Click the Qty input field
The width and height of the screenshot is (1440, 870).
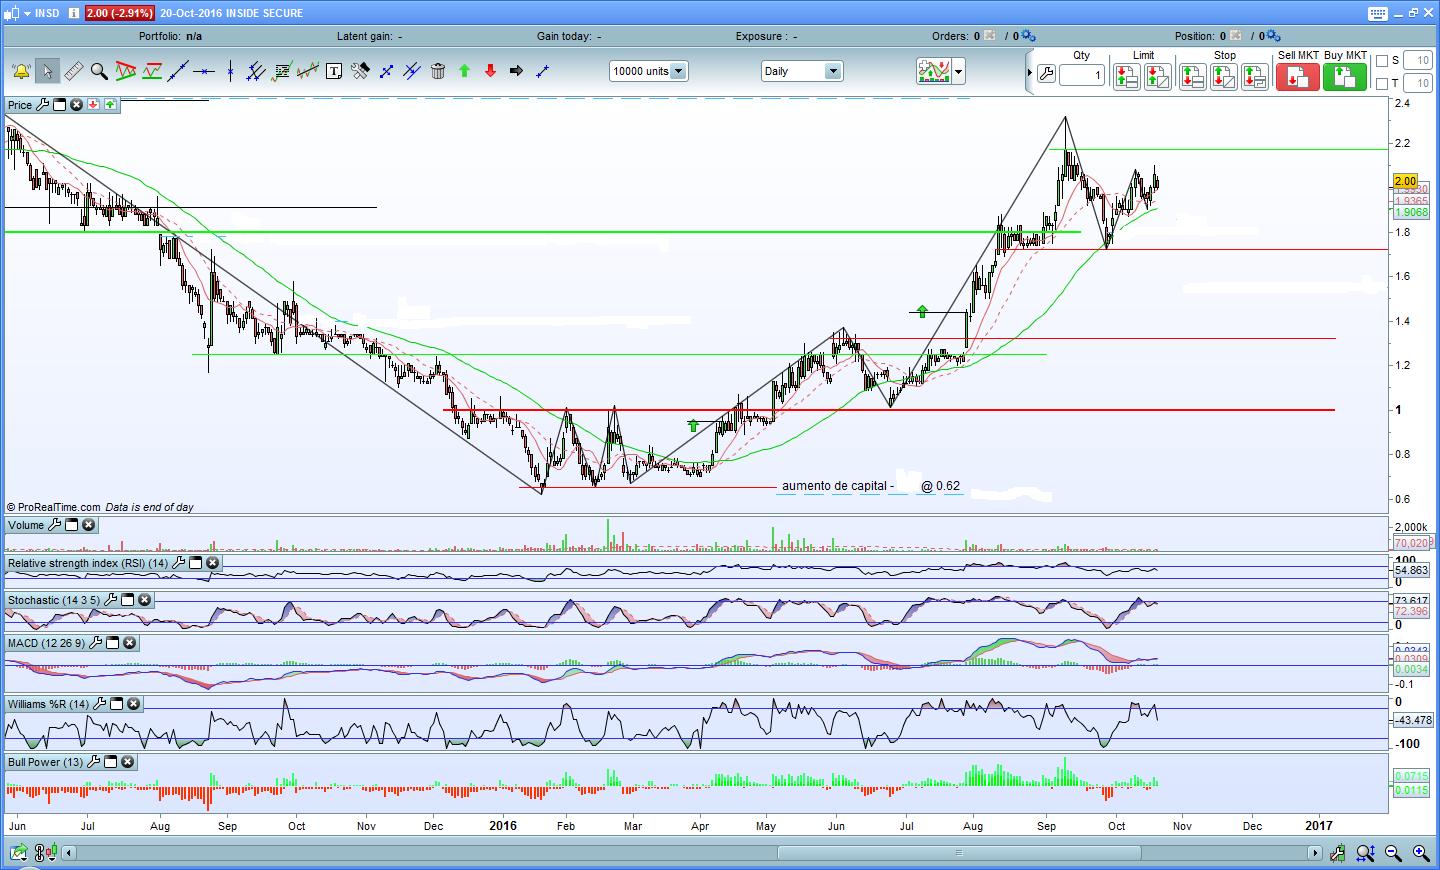click(1082, 75)
